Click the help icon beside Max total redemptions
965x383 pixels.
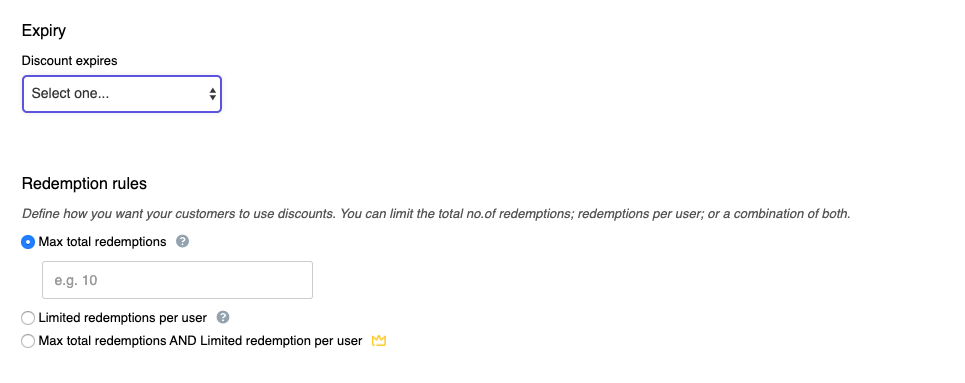pyautogui.click(x=182, y=241)
